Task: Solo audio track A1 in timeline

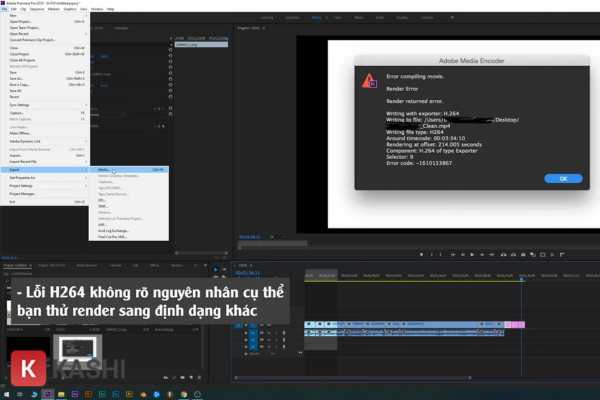Action: 276,333
